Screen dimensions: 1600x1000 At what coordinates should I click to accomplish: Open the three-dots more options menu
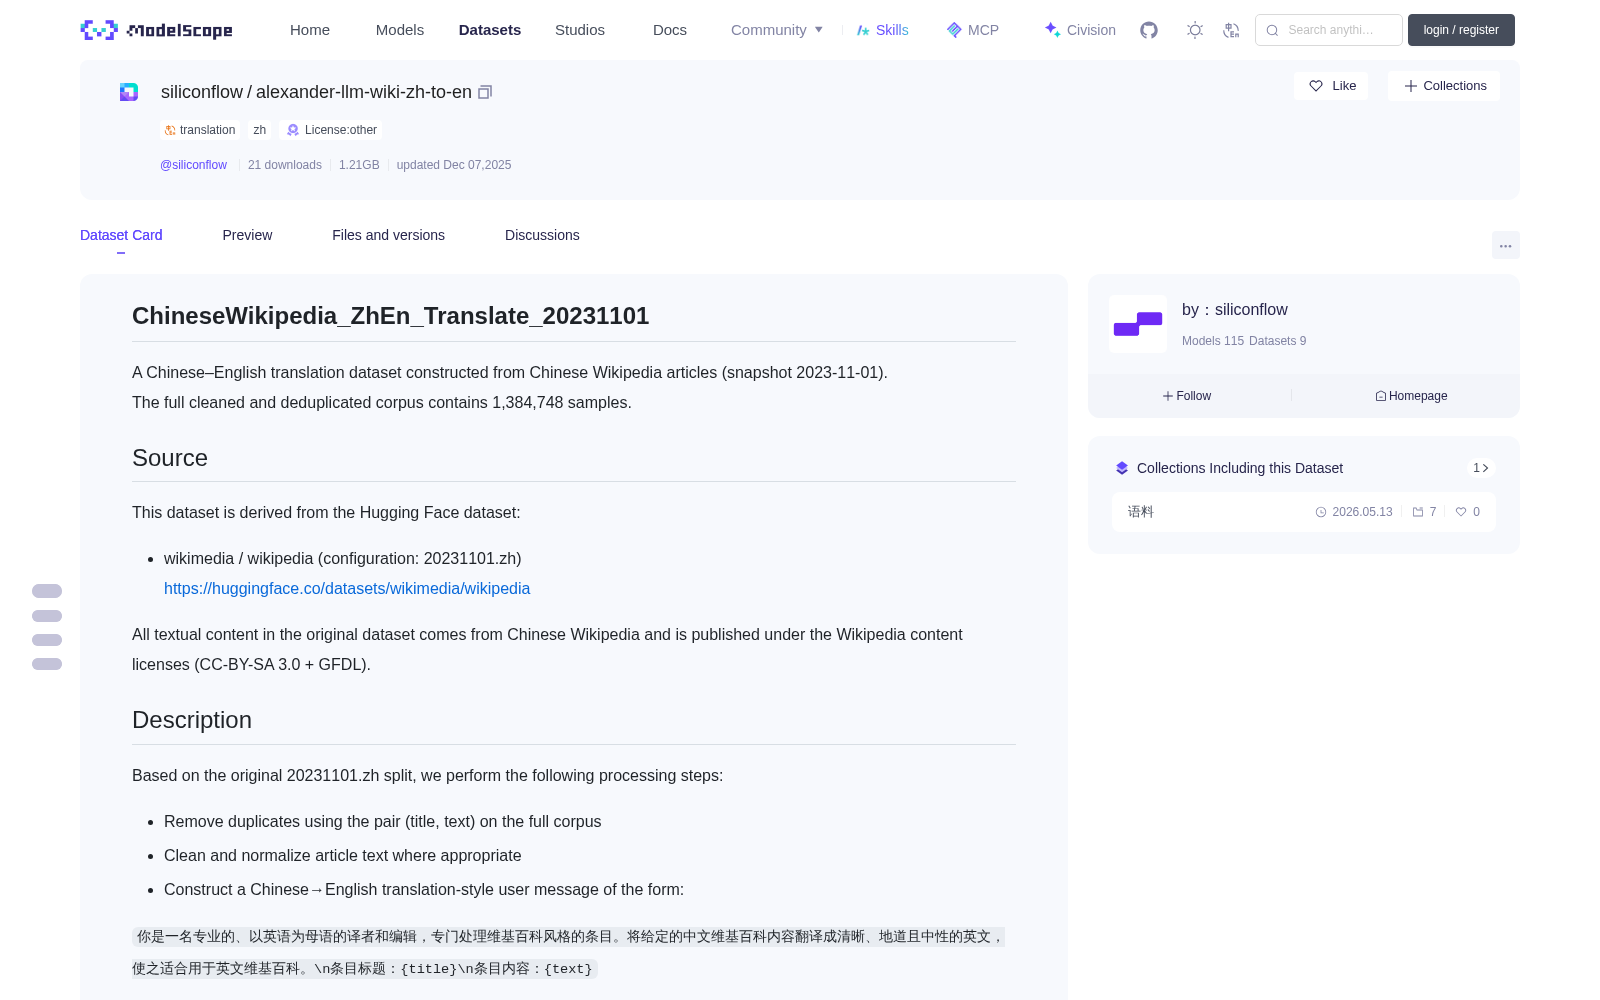(1506, 245)
